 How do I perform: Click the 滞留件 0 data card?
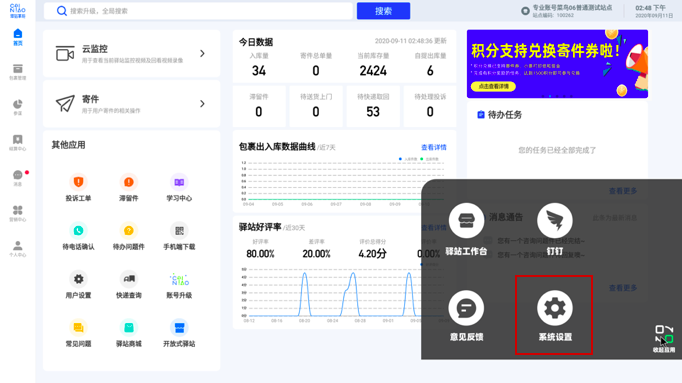259,106
